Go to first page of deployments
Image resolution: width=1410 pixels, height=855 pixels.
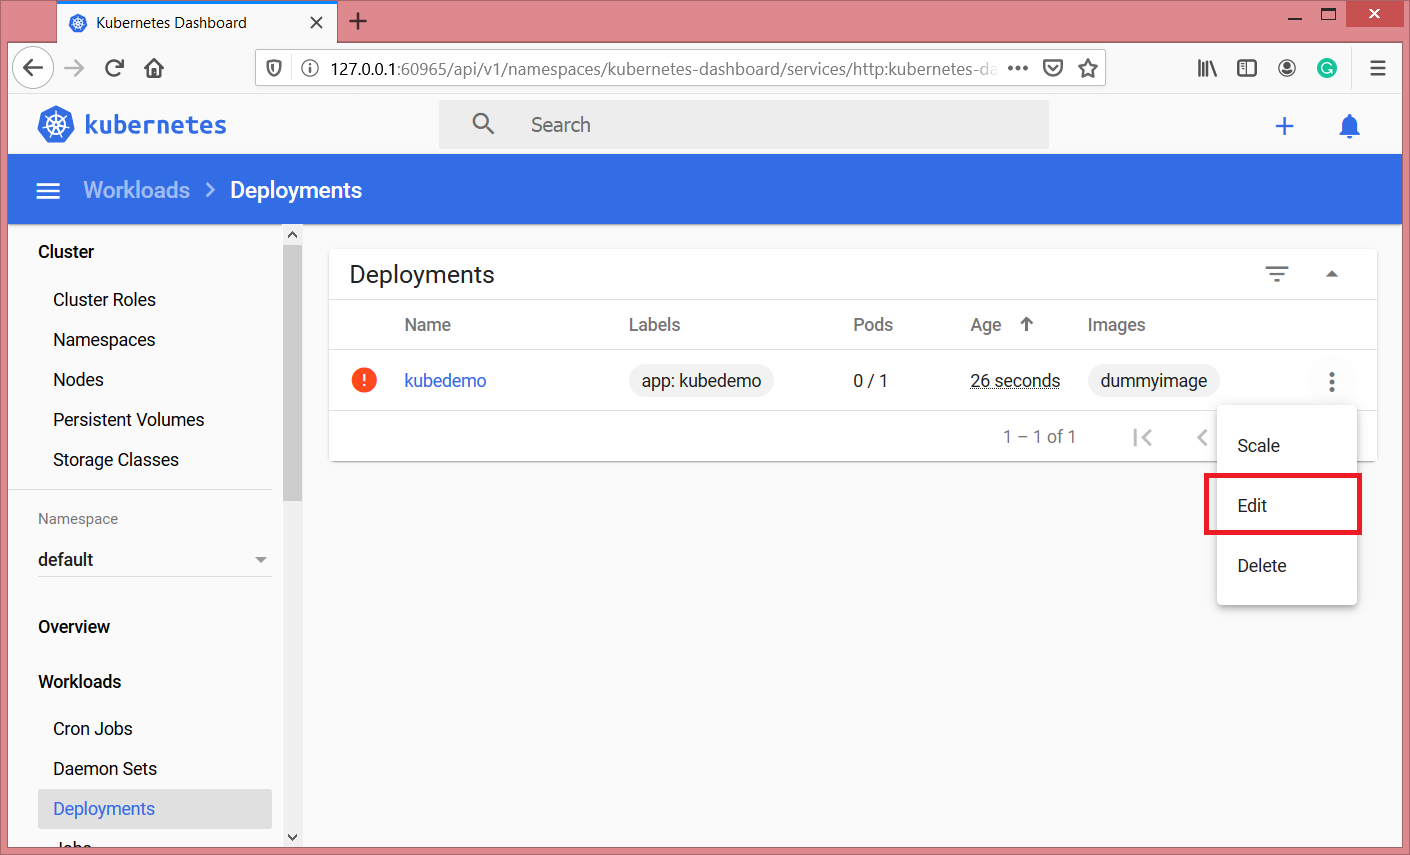1142,437
